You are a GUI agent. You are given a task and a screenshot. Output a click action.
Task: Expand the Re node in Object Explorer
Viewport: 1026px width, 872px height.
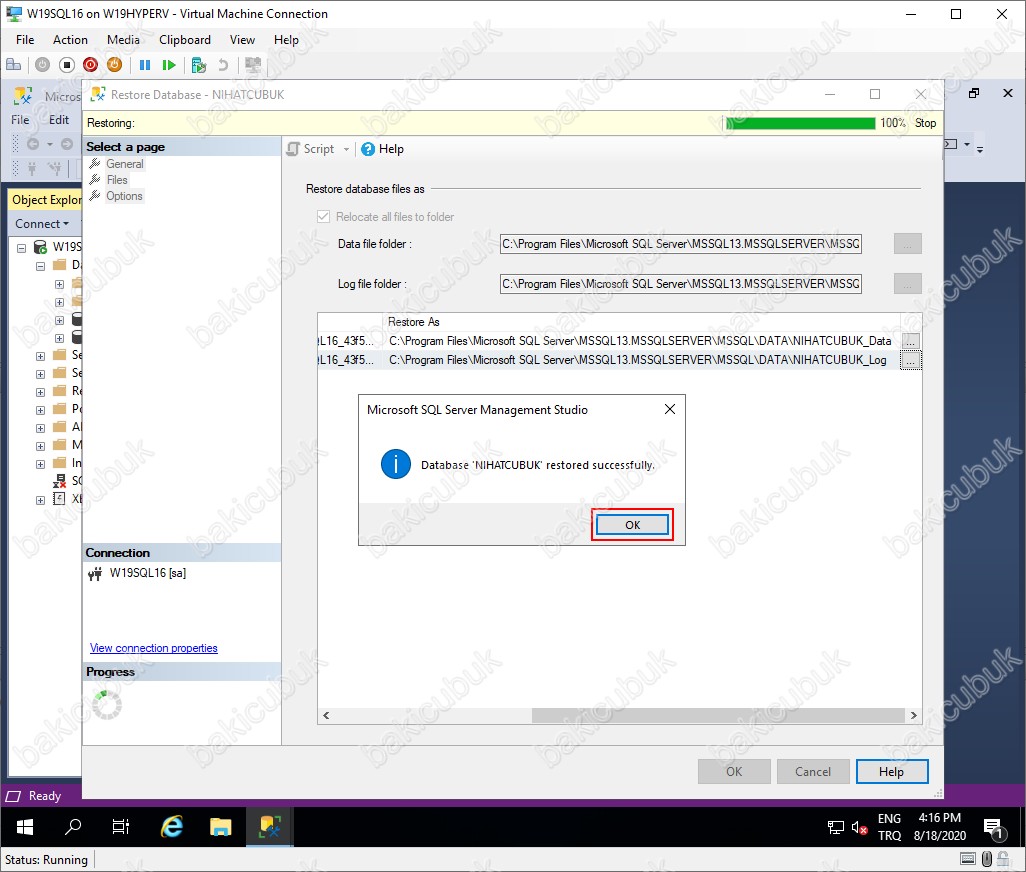pyautogui.click(x=41, y=392)
